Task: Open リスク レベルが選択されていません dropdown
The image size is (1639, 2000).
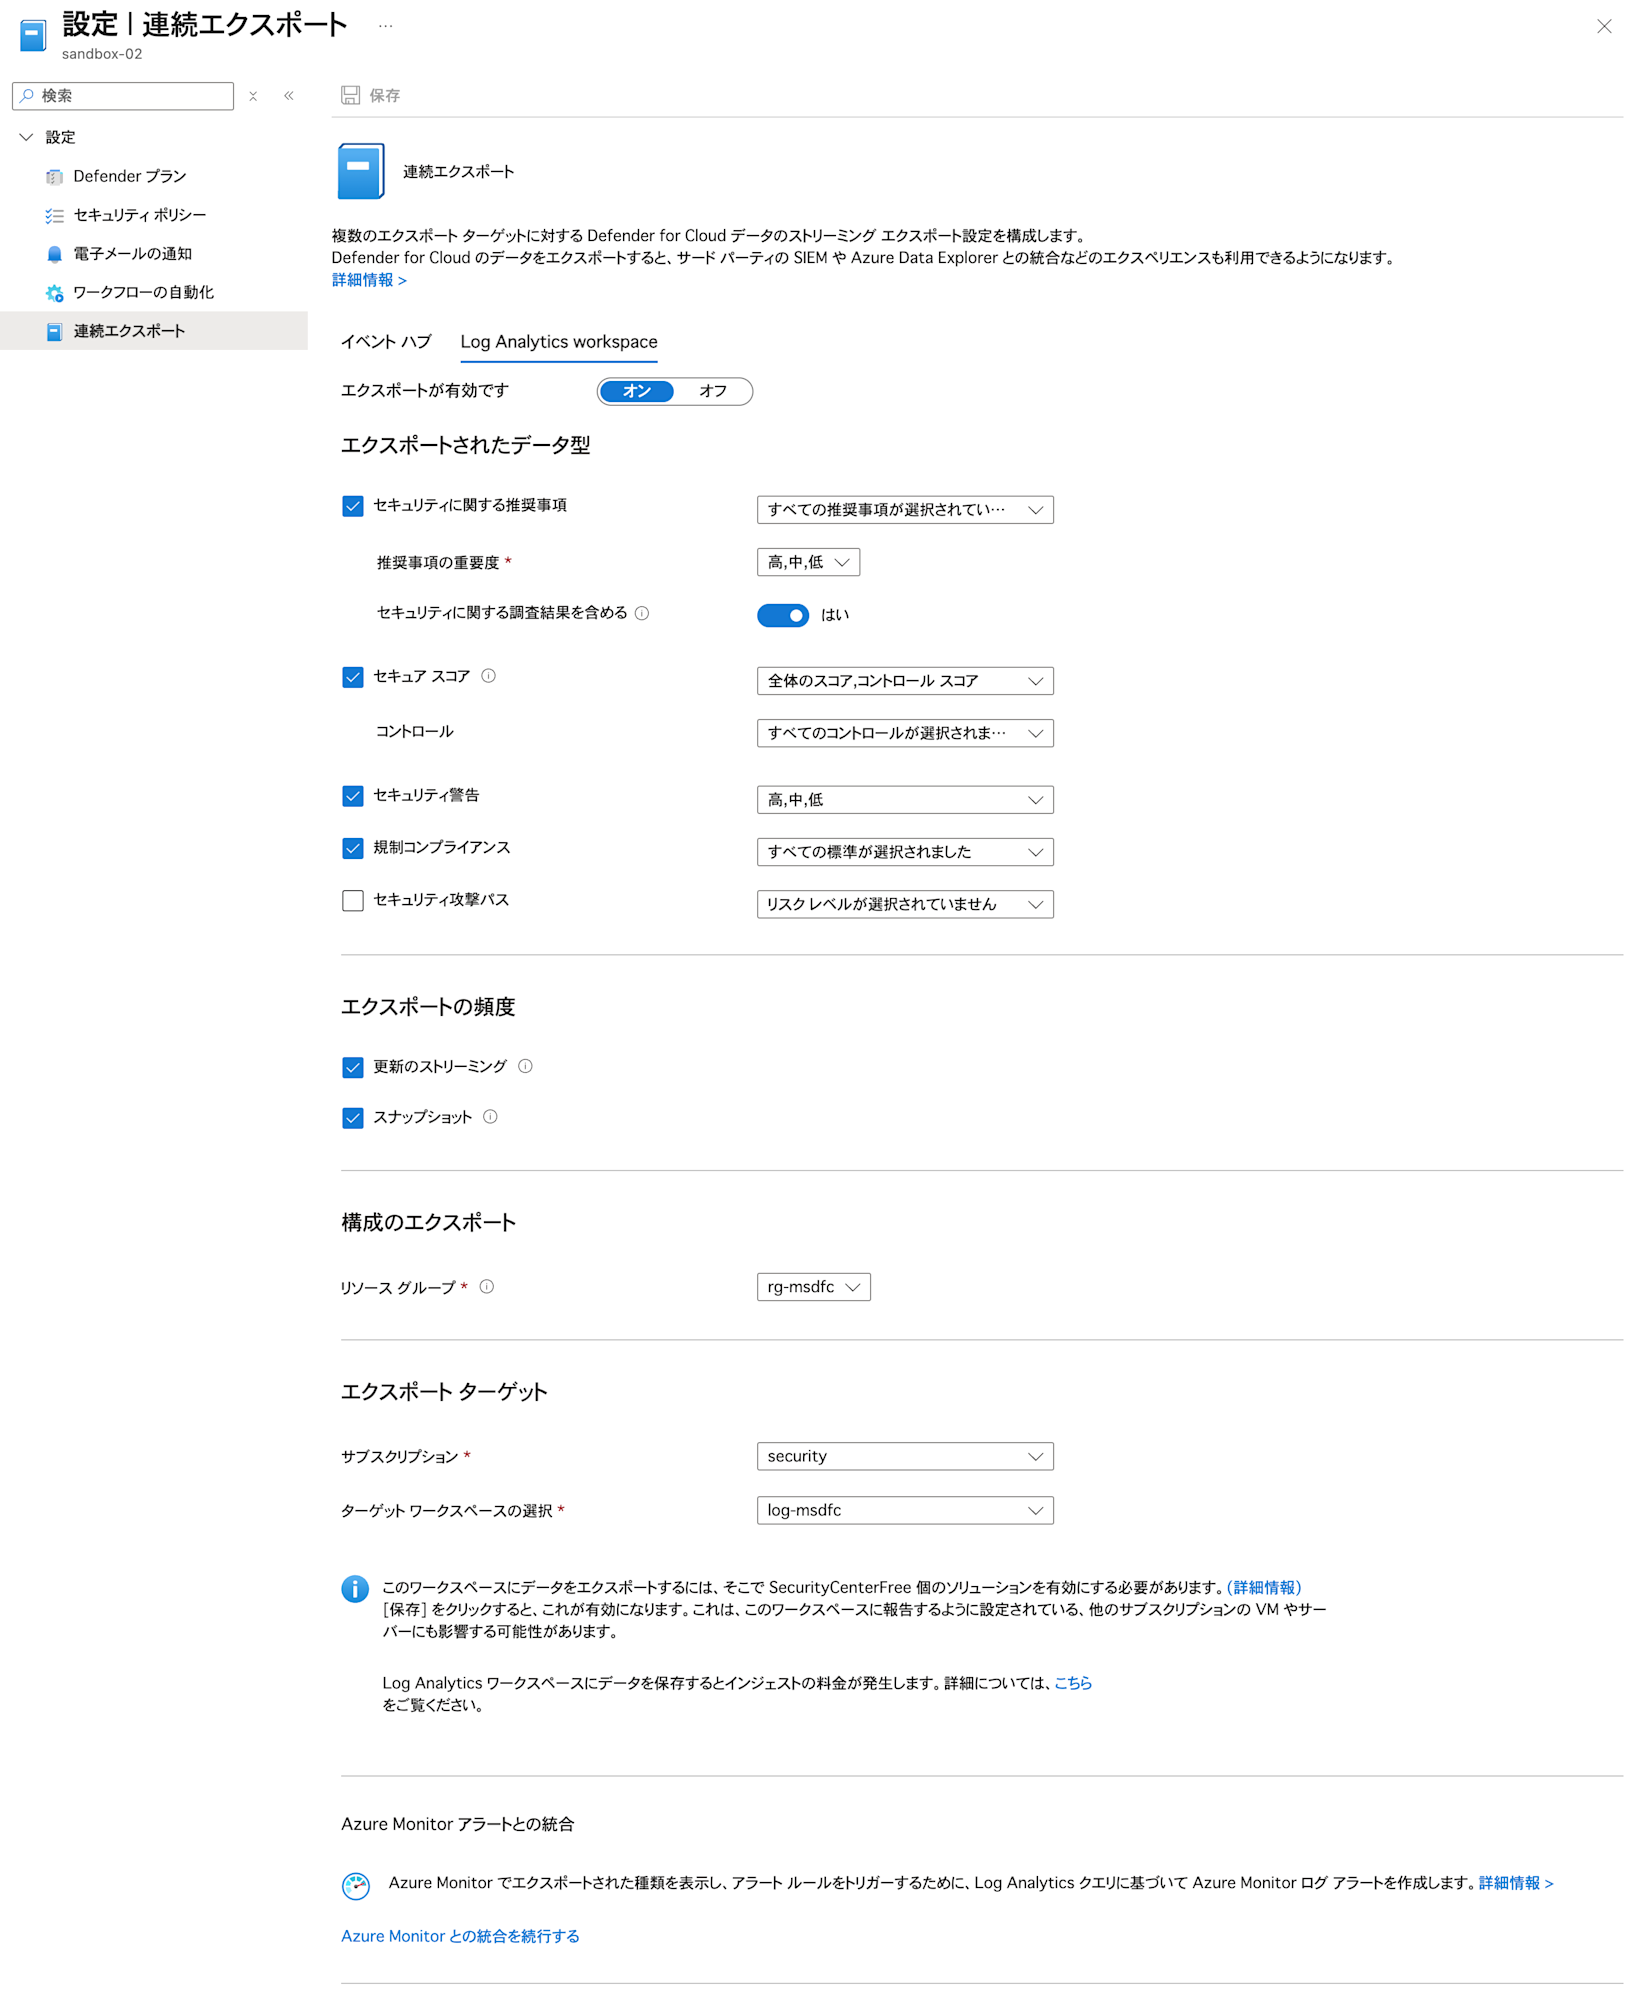Action: click(x=905, y=904)
